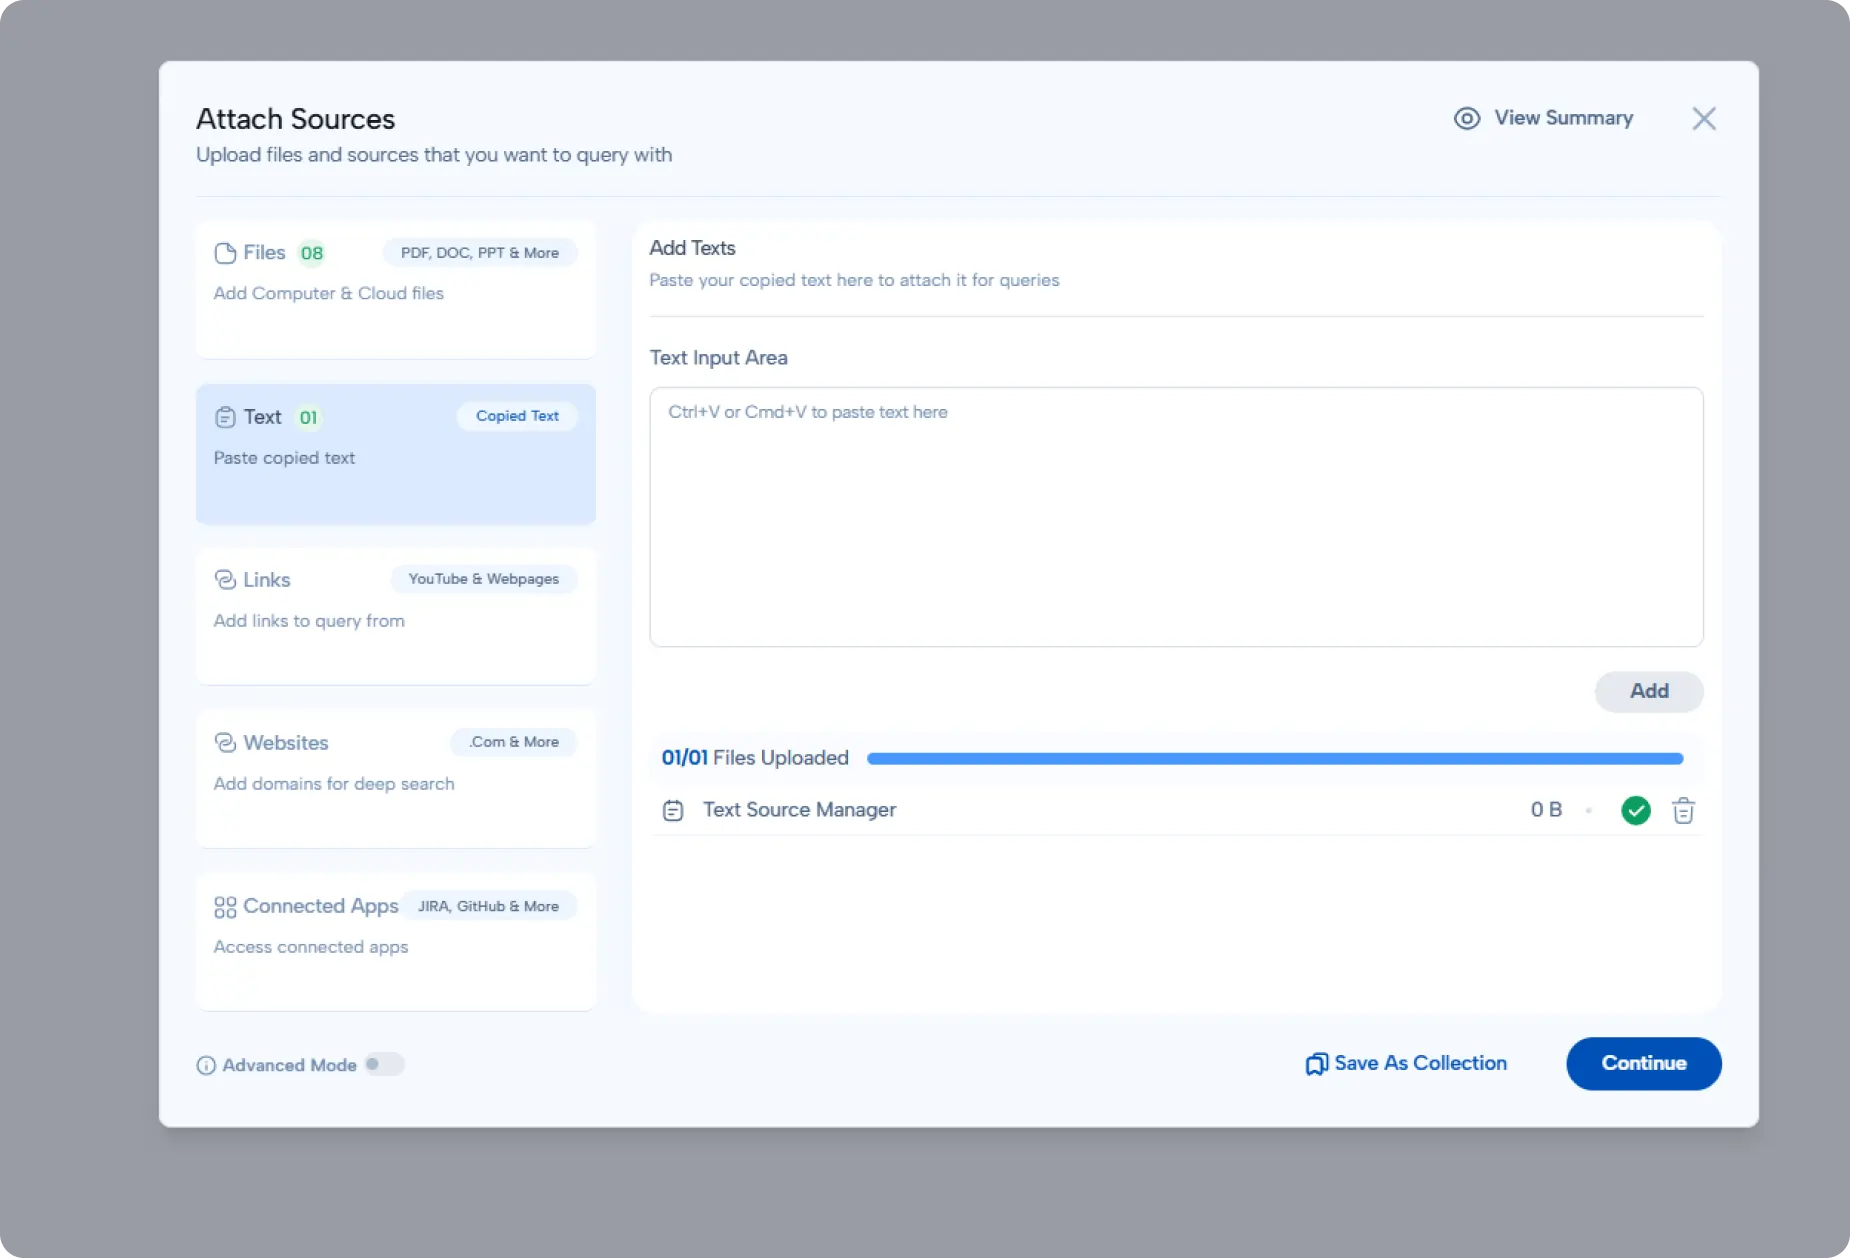Click the Links chain icon
This screenshot has width=1850, height=1258.
225,580
